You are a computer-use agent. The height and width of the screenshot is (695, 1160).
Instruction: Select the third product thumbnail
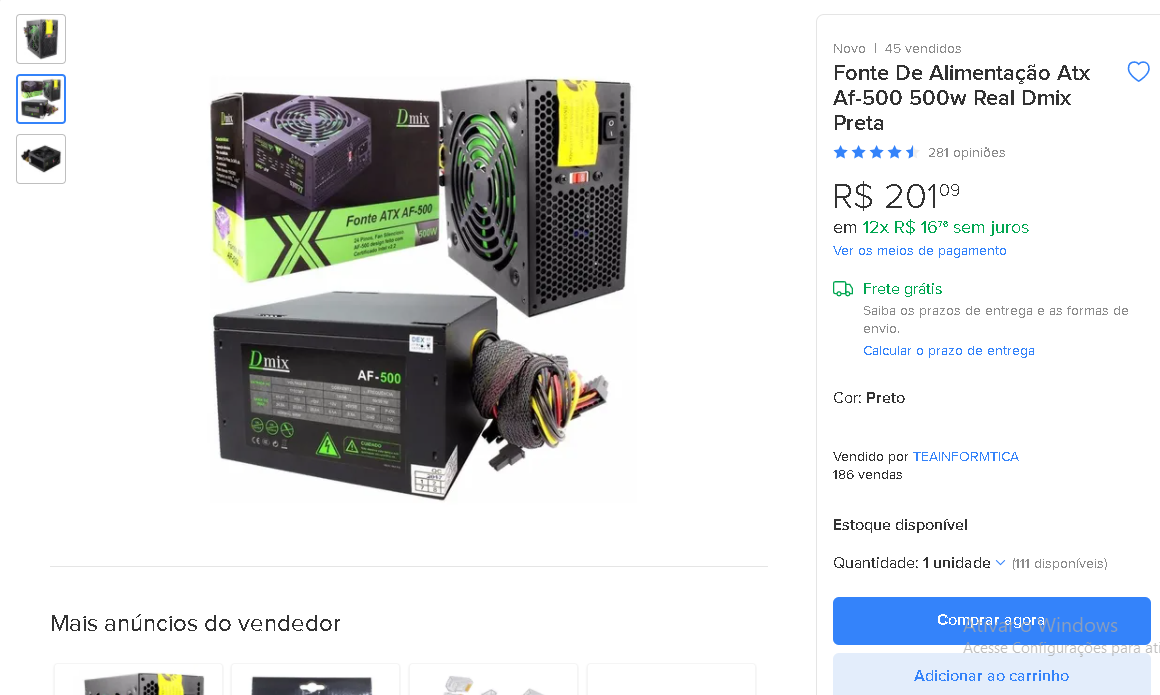click(x=41, y=159)
